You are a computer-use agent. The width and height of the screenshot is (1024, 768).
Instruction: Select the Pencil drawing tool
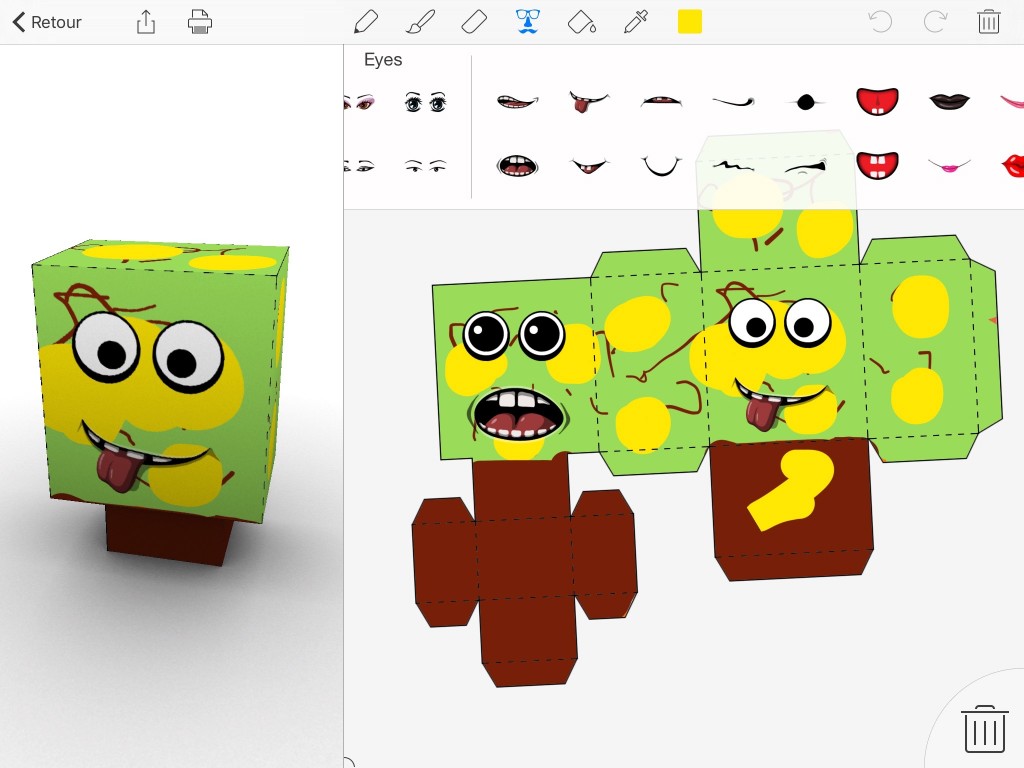[366, 22]
